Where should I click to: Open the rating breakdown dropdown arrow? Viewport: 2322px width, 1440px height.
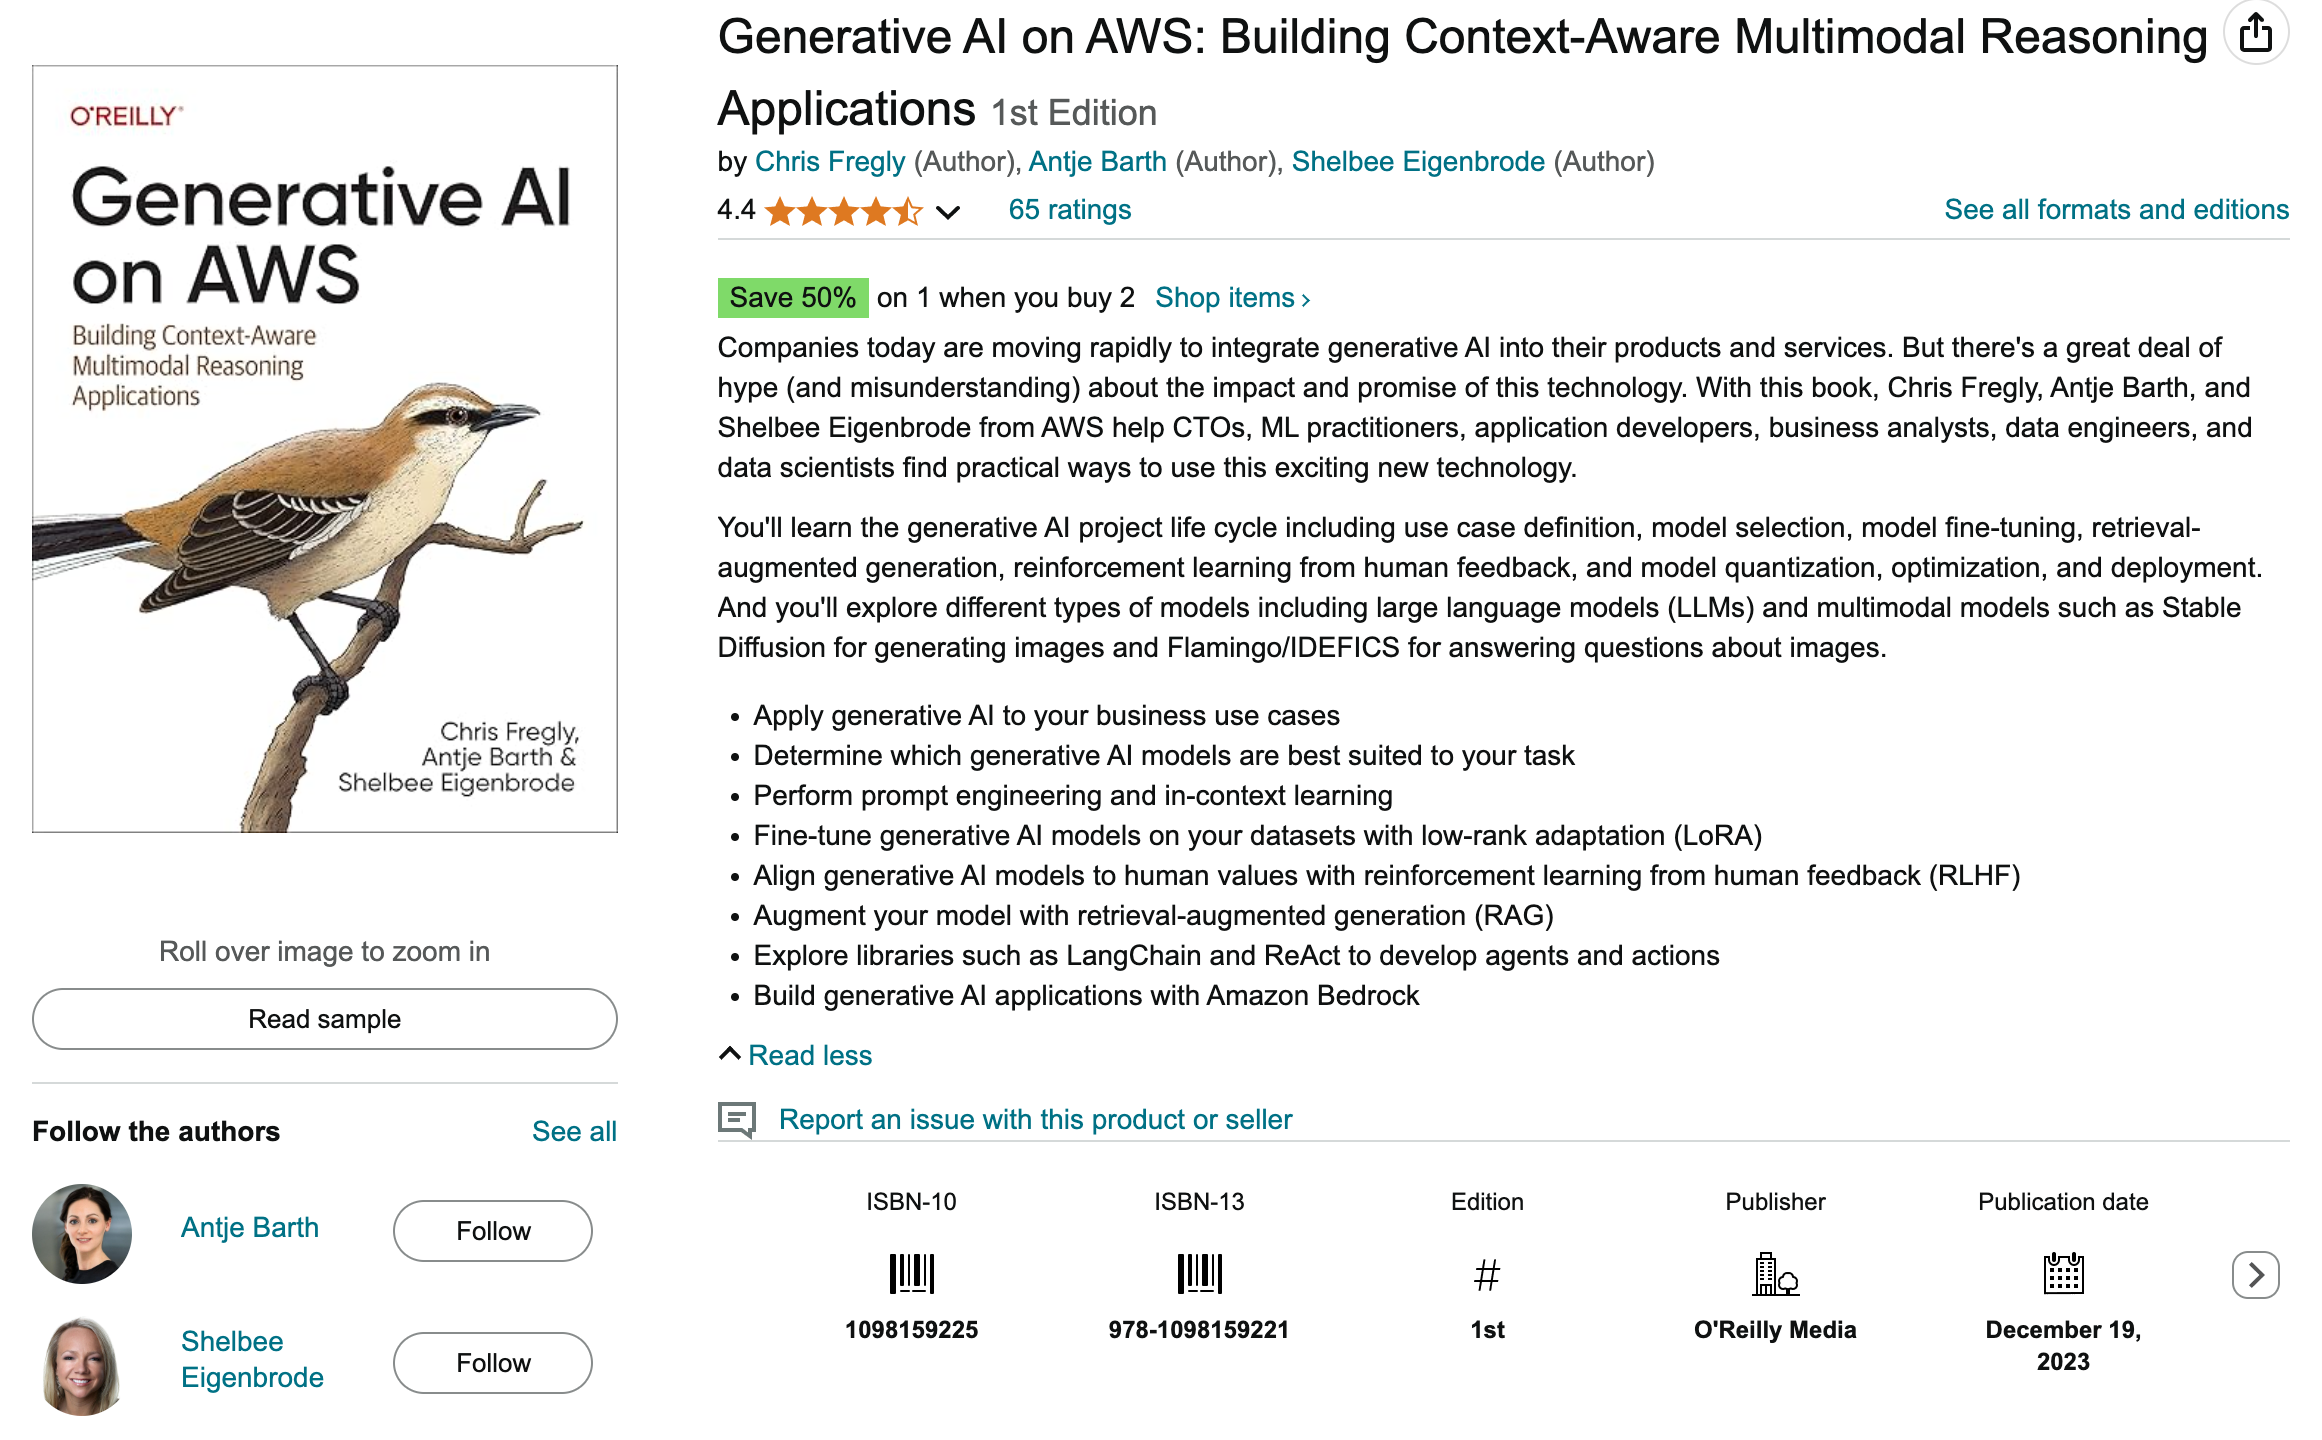(x=948, y=212)
